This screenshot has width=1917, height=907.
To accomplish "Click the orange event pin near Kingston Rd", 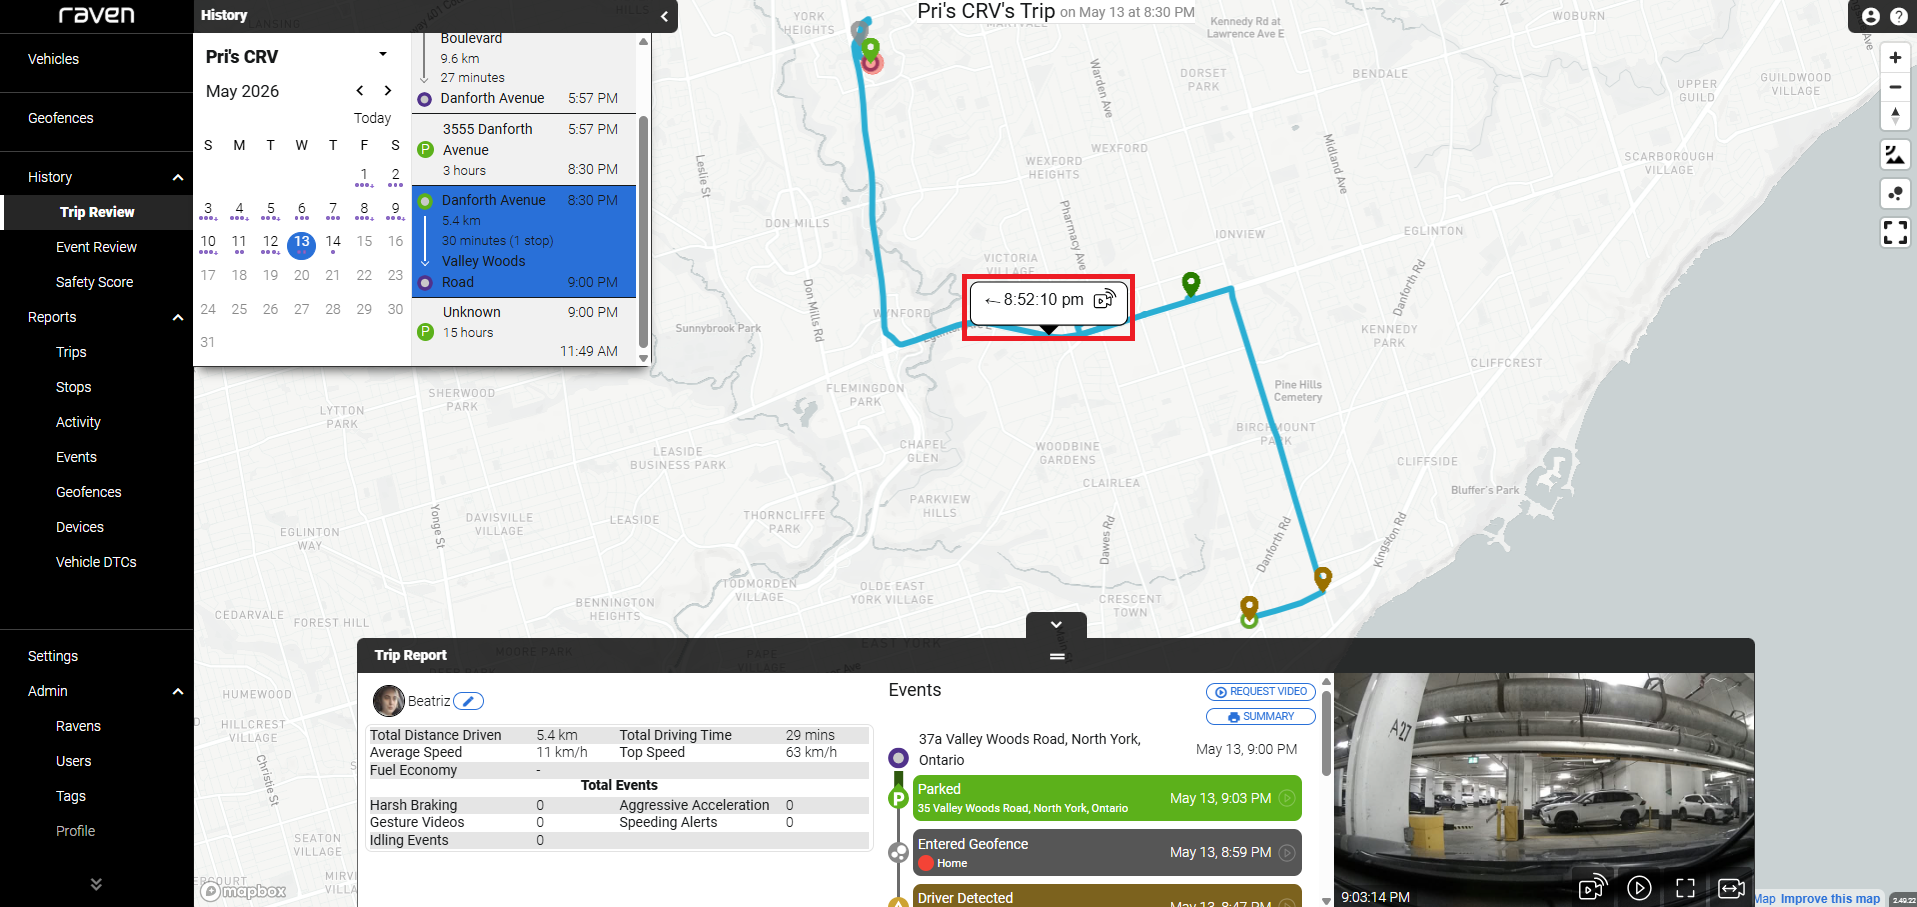I will pyautogui.click(x=1323, y=578).
